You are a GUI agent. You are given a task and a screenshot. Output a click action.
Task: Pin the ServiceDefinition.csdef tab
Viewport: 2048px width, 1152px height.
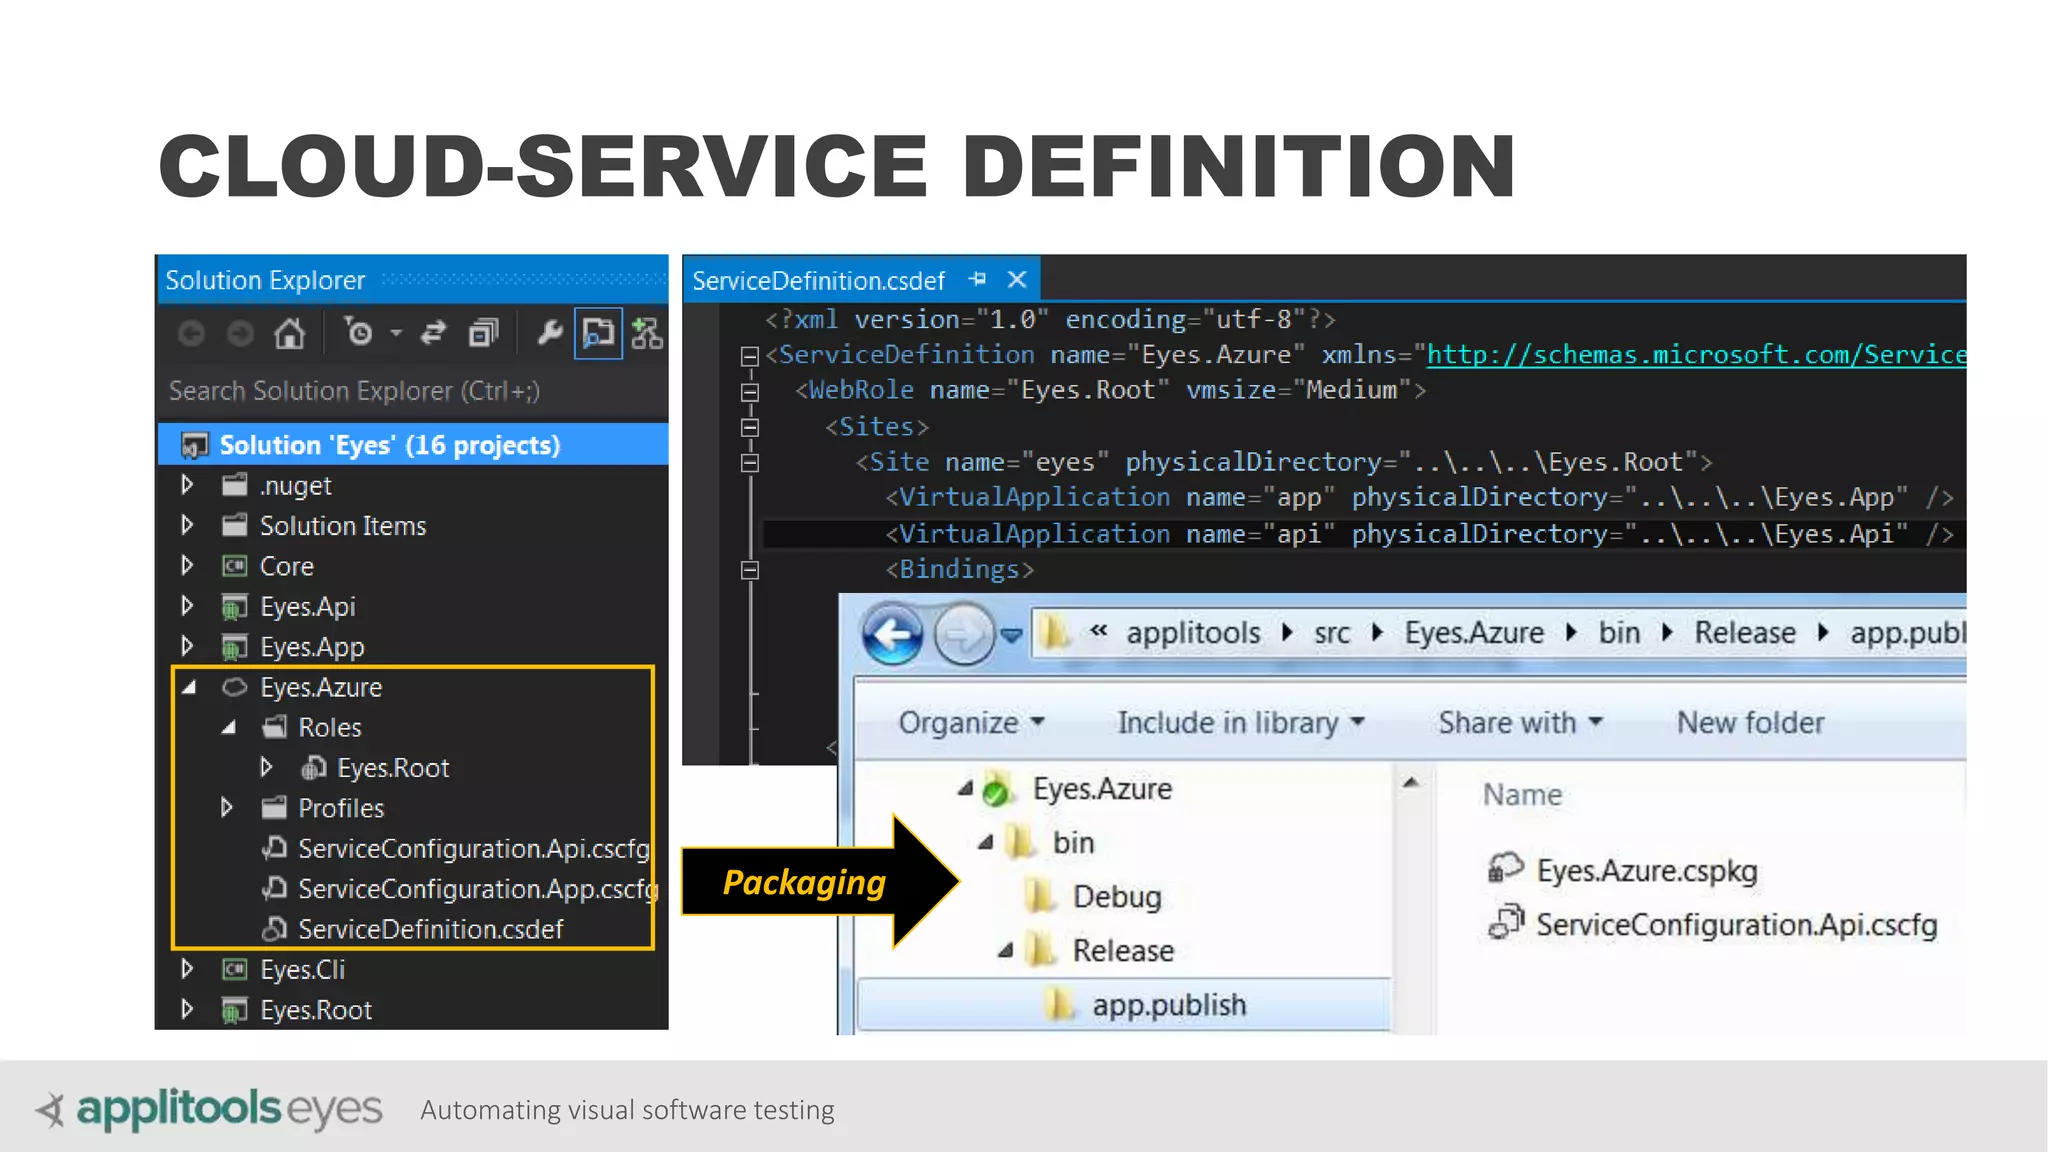tap(978, 280)
